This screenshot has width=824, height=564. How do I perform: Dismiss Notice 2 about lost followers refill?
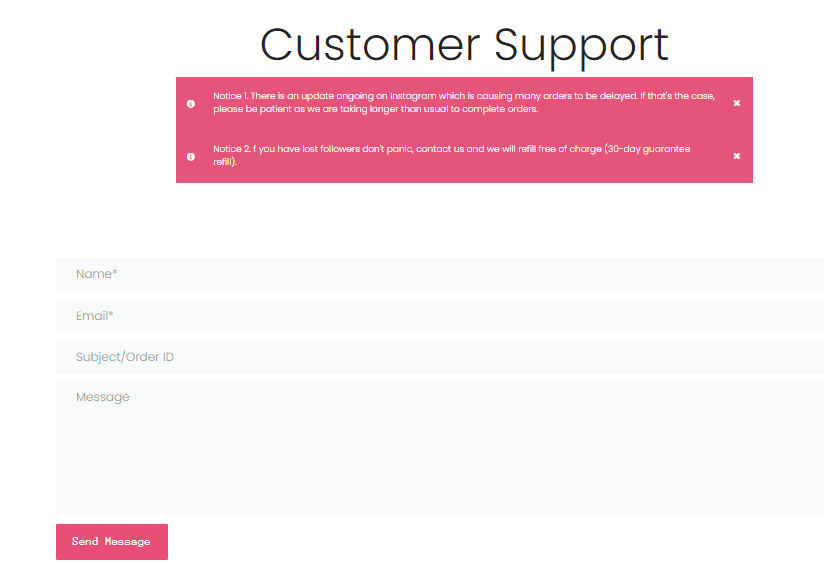[736, 156]
